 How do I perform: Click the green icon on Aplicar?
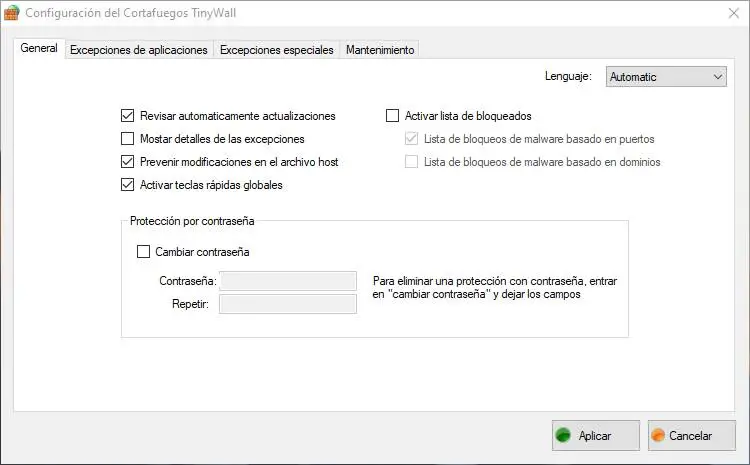[564, 436]
